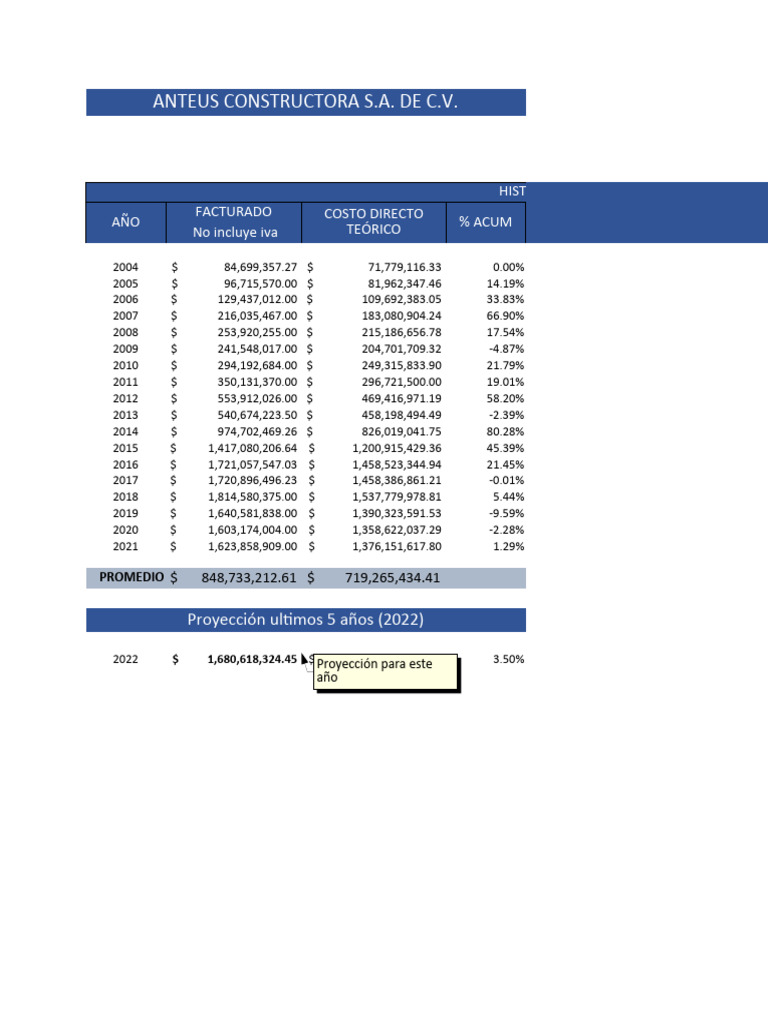This screenshot has width=768, height=1024.
Task: Select percentage cell -9.59%
Action: coord(506,513)
